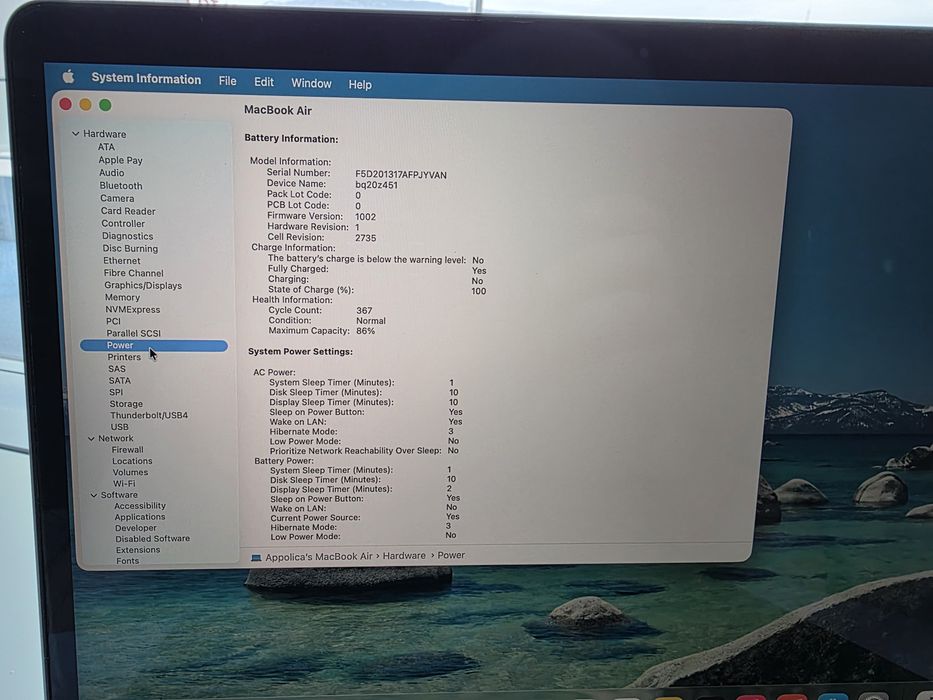Select ATA in the sidebar
933x700 pixels.
(106, 146)
